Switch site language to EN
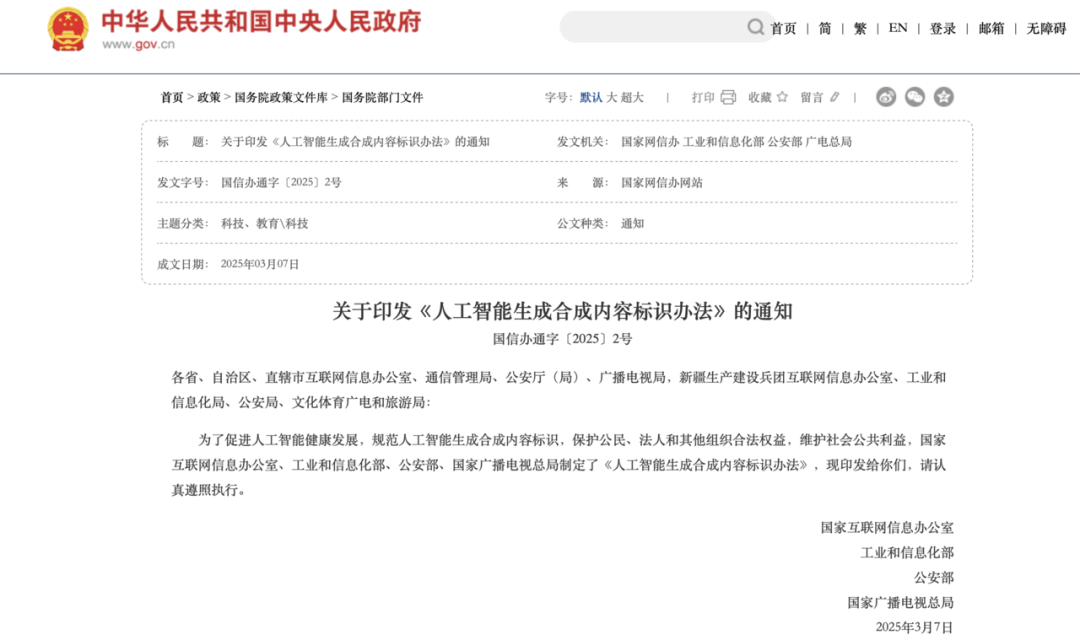 tap(898, 28)
